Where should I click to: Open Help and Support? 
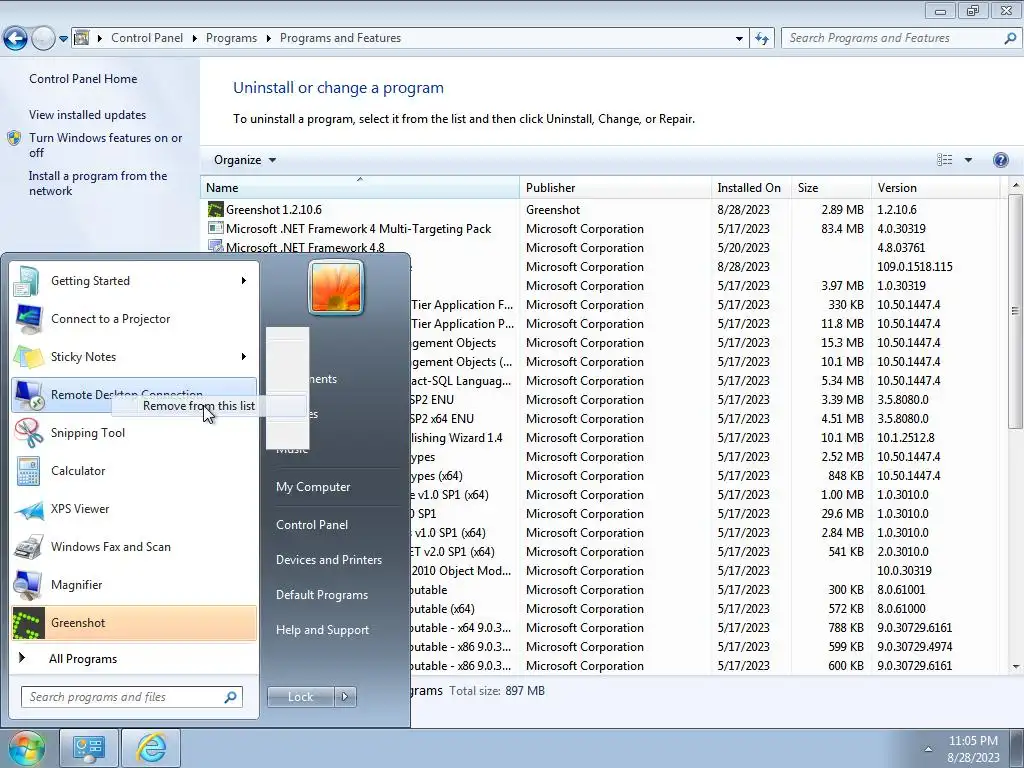[323, 630]
